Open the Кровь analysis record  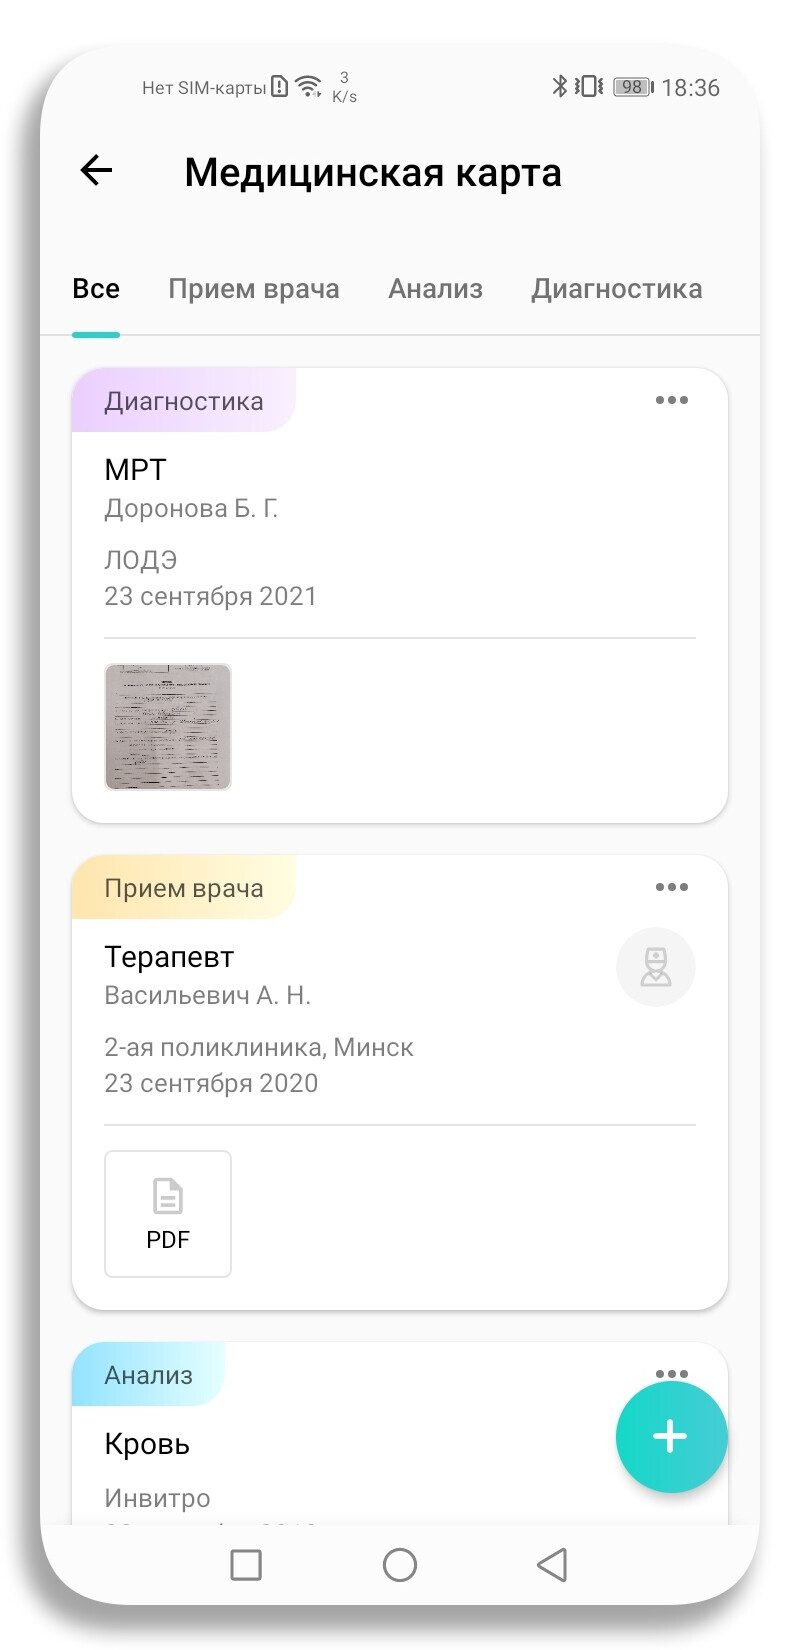point(147,1444)
